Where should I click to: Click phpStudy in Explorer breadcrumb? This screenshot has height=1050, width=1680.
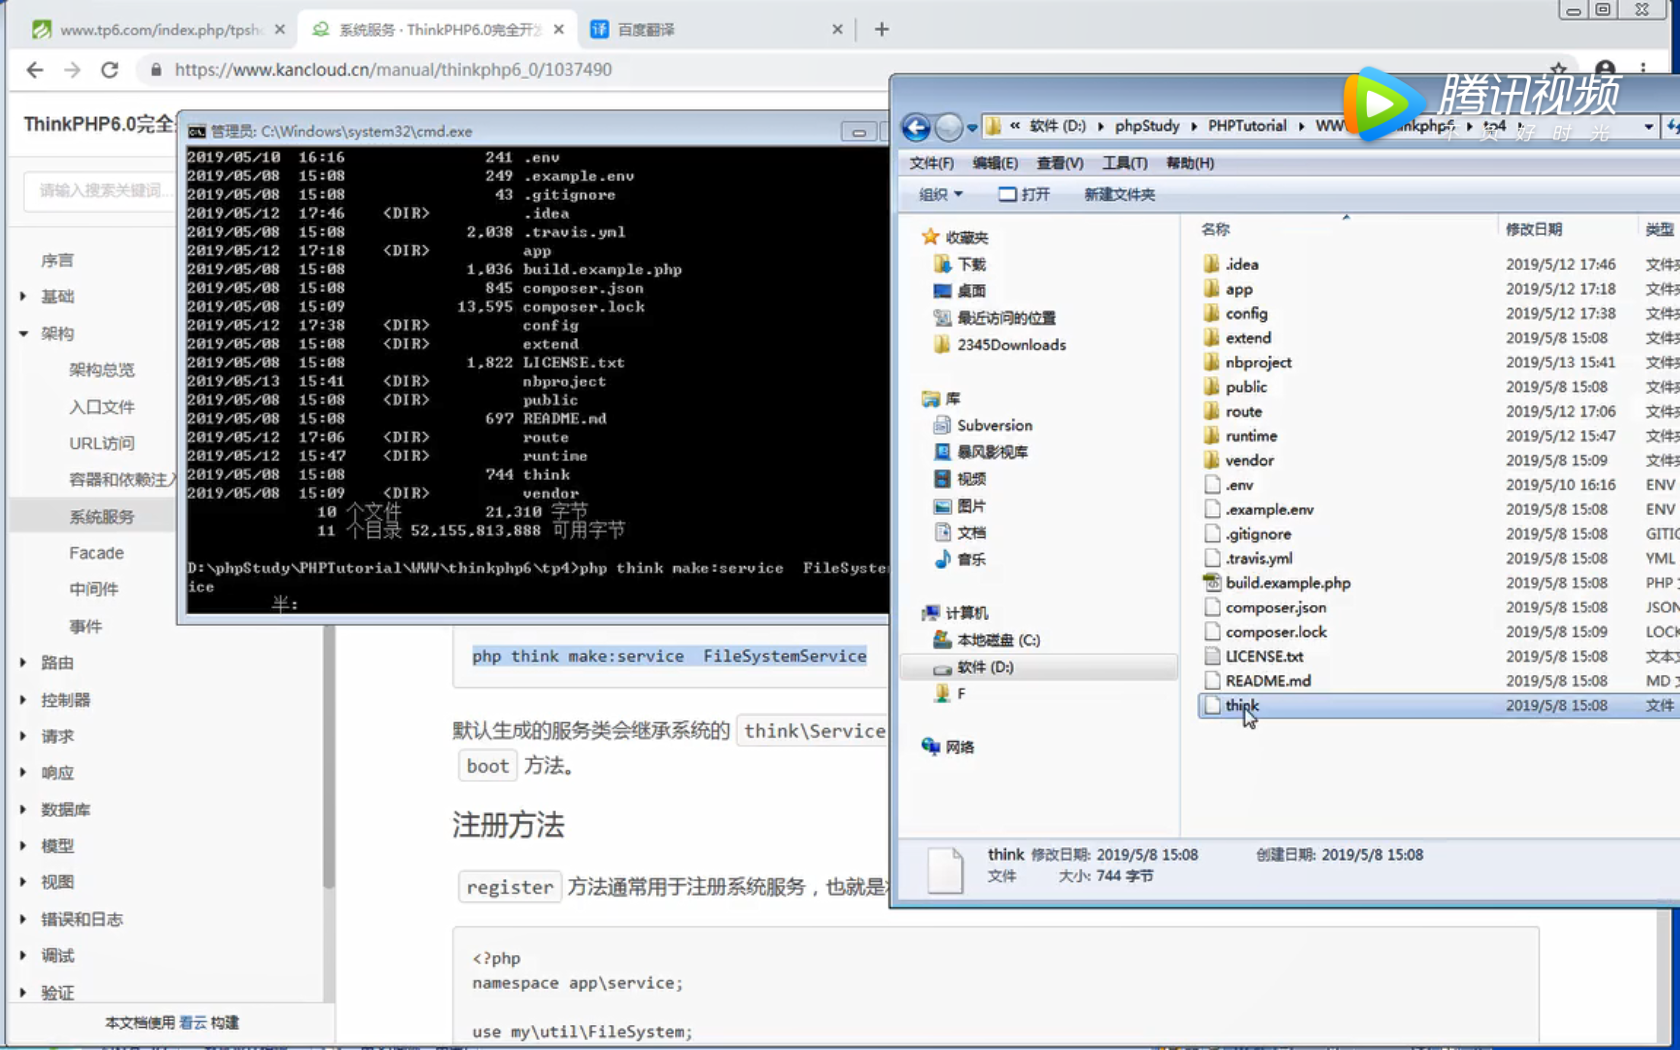click(x=1147, y=126)
